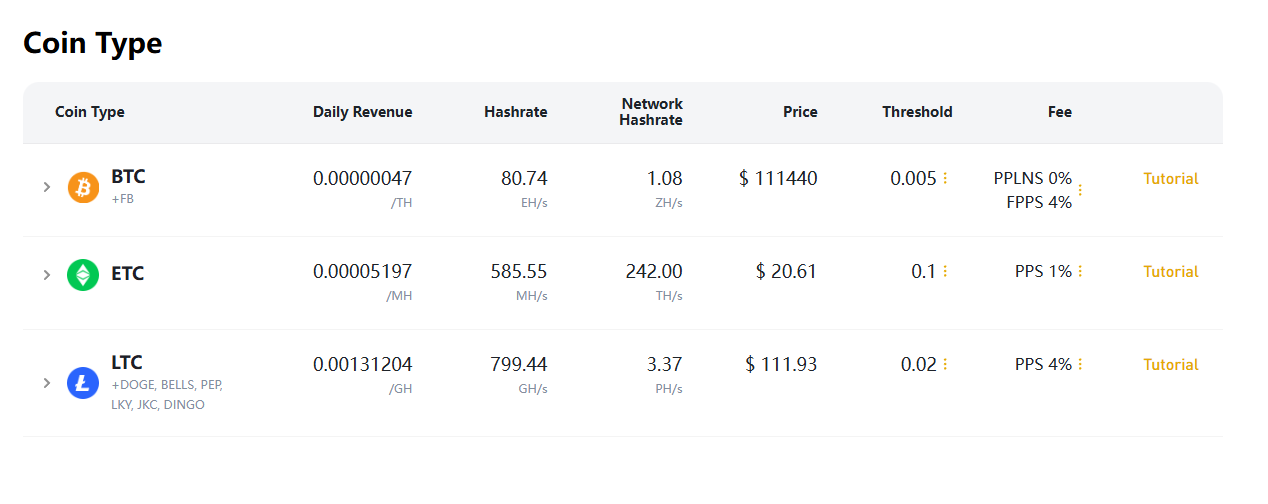Image resolution: width=1268 pixels, height=504 pixels.
Task: Open the LTC Tutorial link
Action: [x=1171, y=365]
